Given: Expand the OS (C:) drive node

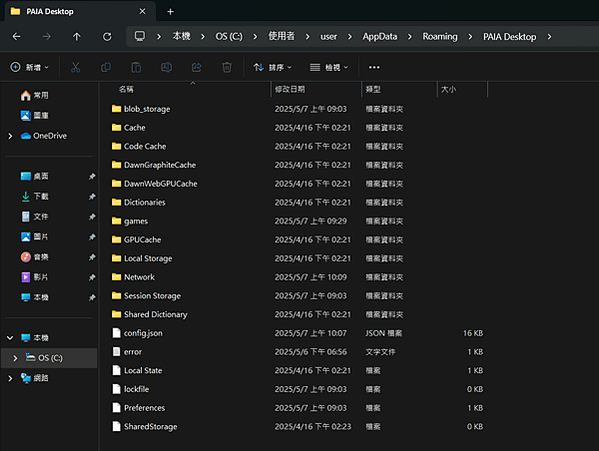Looking at the screenshot, I should (15, 358).
